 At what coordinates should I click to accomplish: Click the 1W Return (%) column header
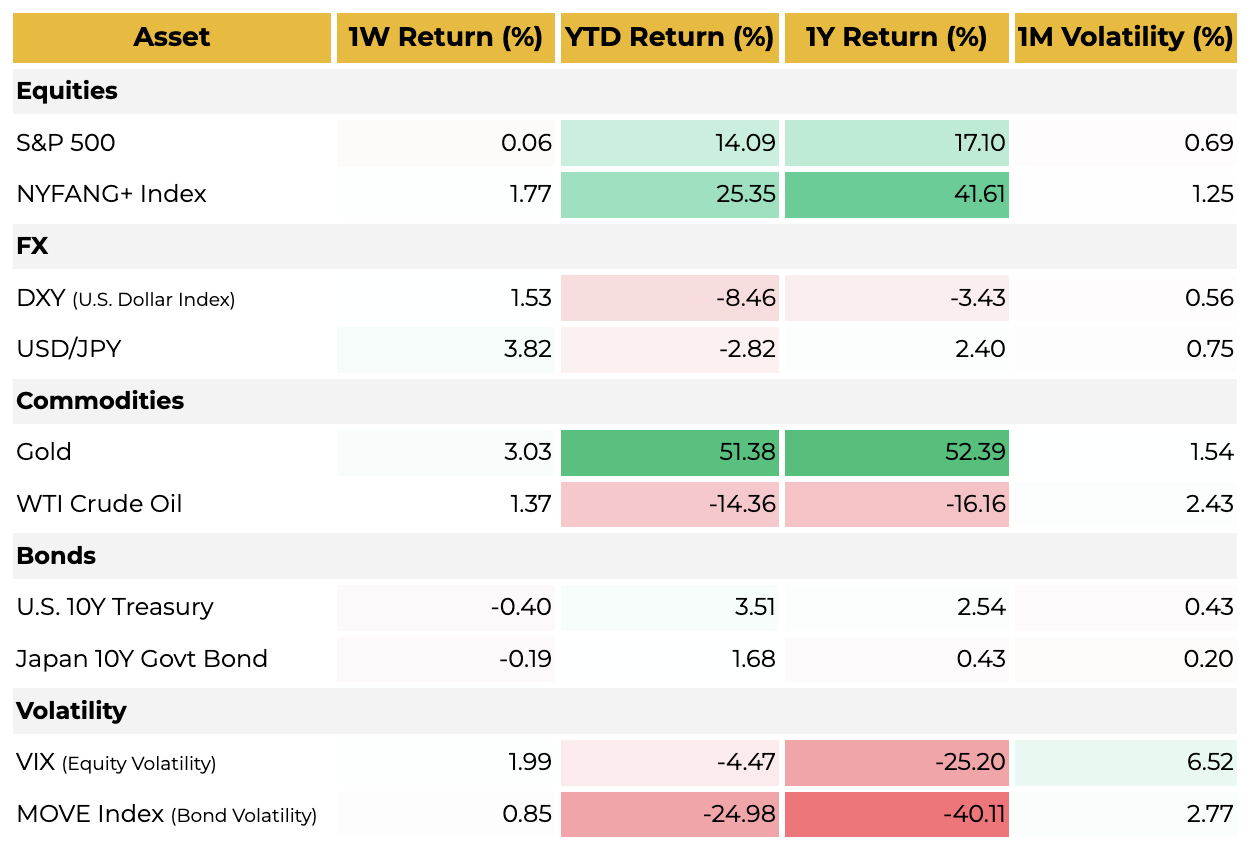(445, 38)
